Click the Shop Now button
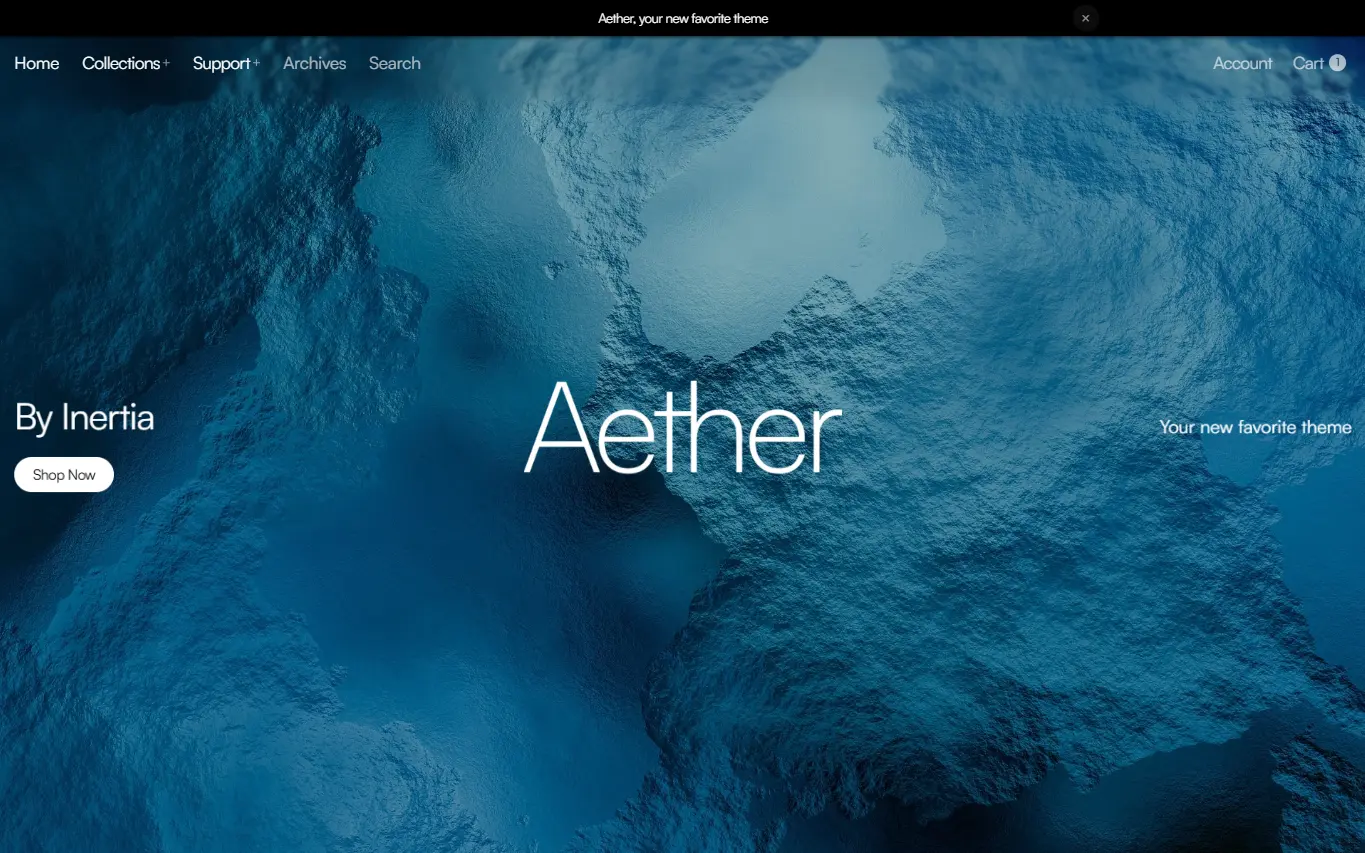This screenshot has height=853, width=1365. [x=64, y=475]
